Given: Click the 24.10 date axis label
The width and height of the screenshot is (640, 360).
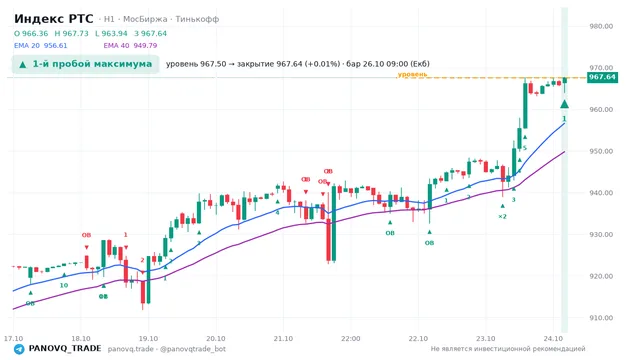Looking at the screenshot, I should (553, 339).
